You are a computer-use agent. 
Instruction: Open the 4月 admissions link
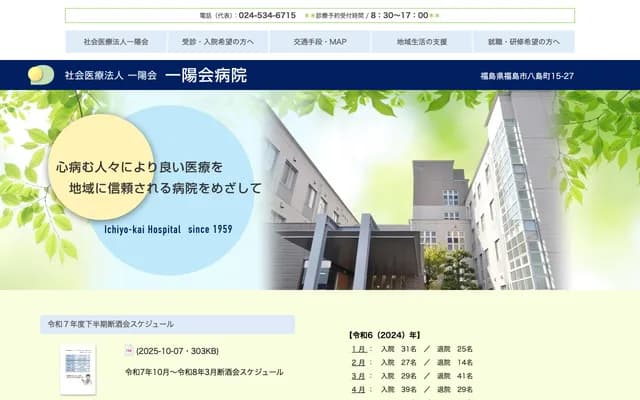pos(358,390)
